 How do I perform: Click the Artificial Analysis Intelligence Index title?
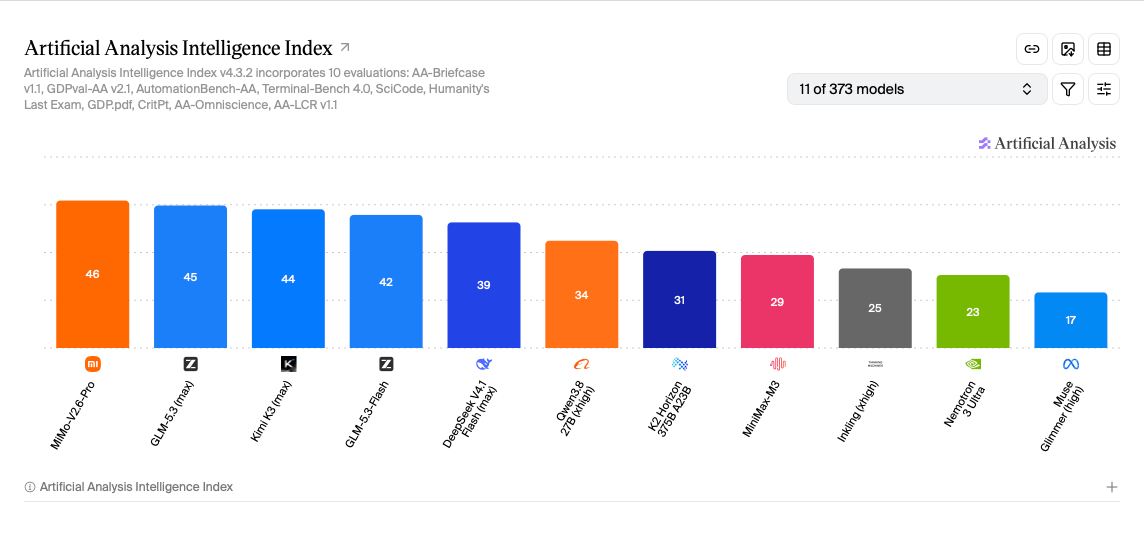179,48
